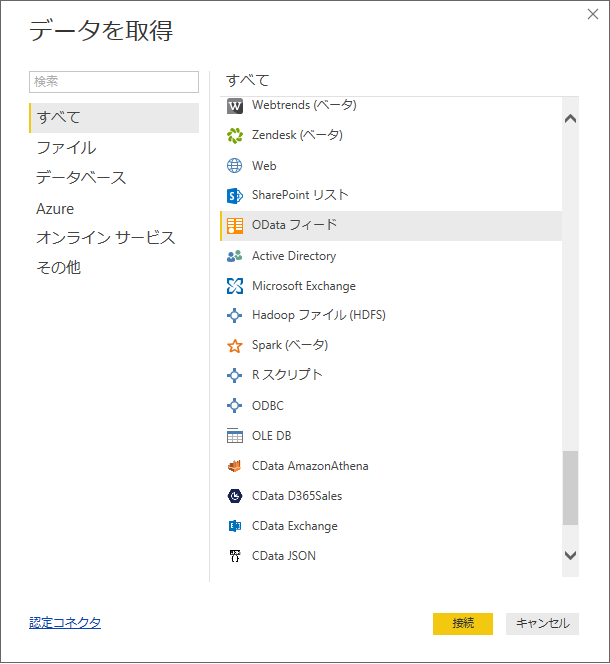Select the データベース category
610x664 pixels.
click(114, 177)
